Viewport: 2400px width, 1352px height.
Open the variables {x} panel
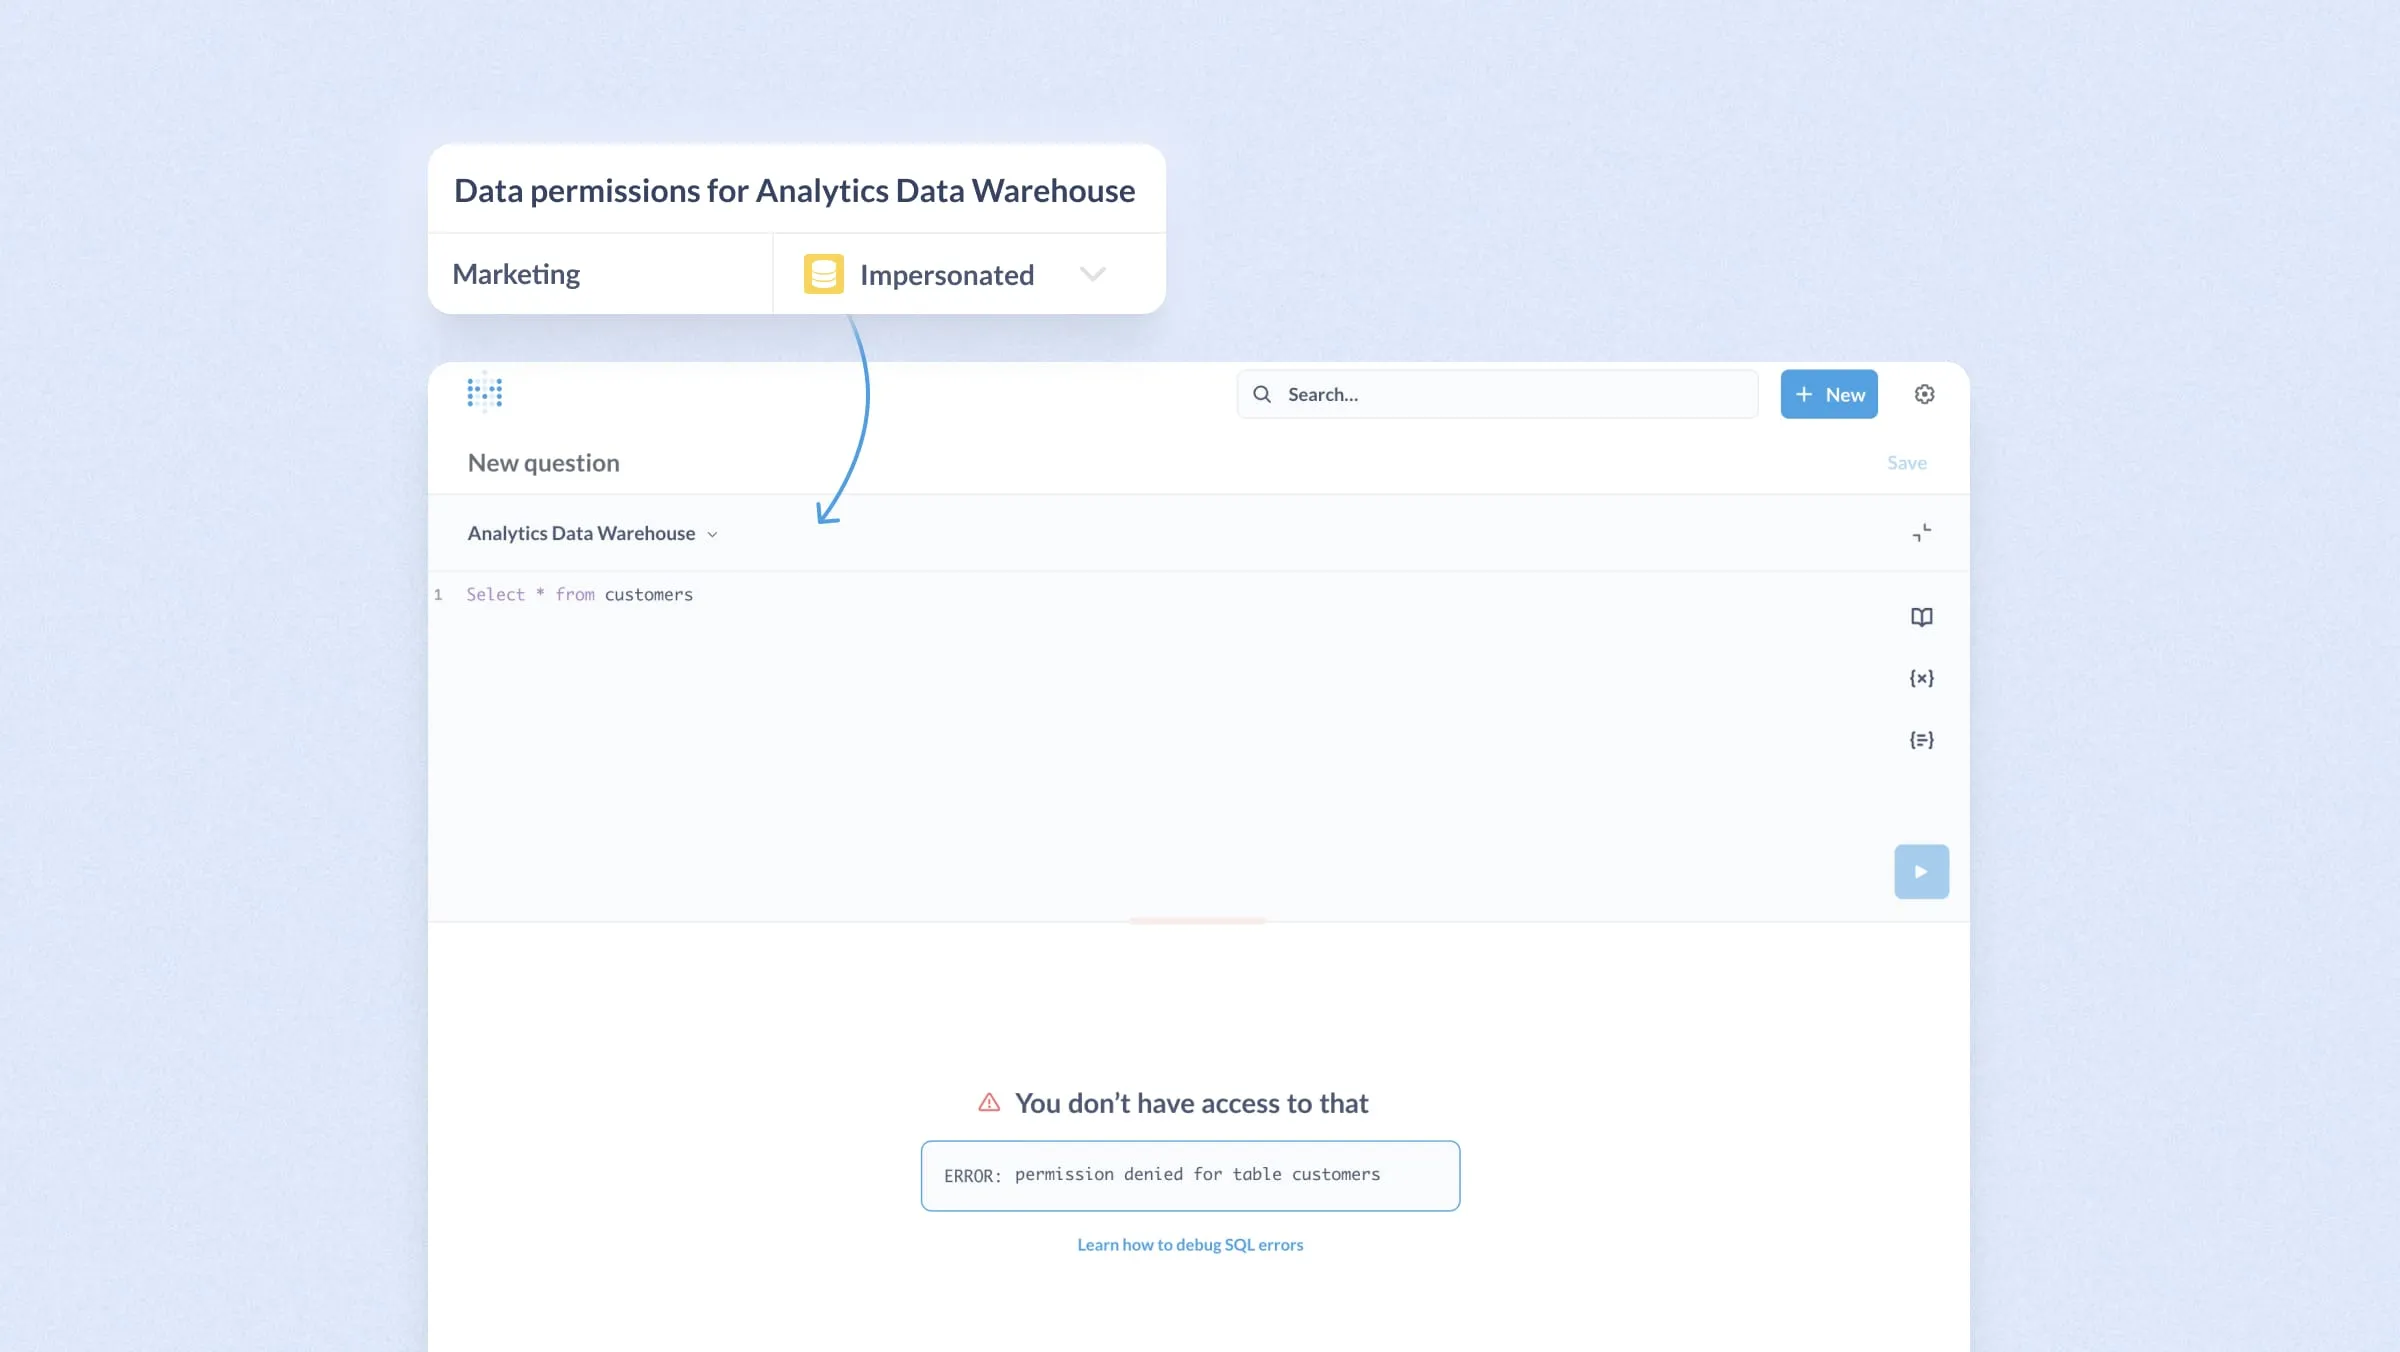1921,678
